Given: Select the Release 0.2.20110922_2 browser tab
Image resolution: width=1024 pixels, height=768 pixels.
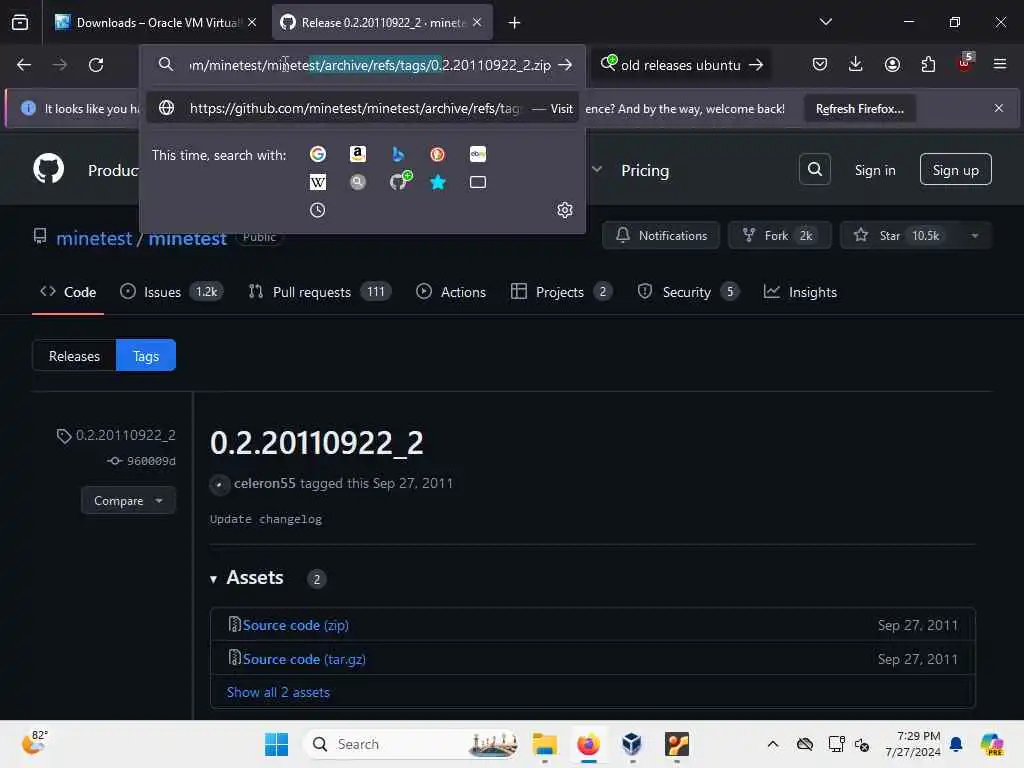Looking at the screenshot, I should click(x=381, y=22).
